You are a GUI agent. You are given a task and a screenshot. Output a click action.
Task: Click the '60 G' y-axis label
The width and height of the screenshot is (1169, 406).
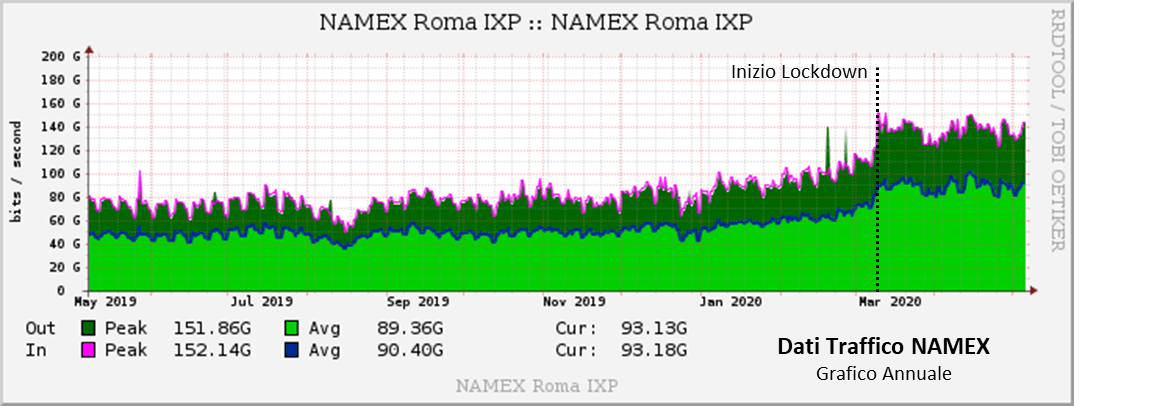tap(65, 221)
